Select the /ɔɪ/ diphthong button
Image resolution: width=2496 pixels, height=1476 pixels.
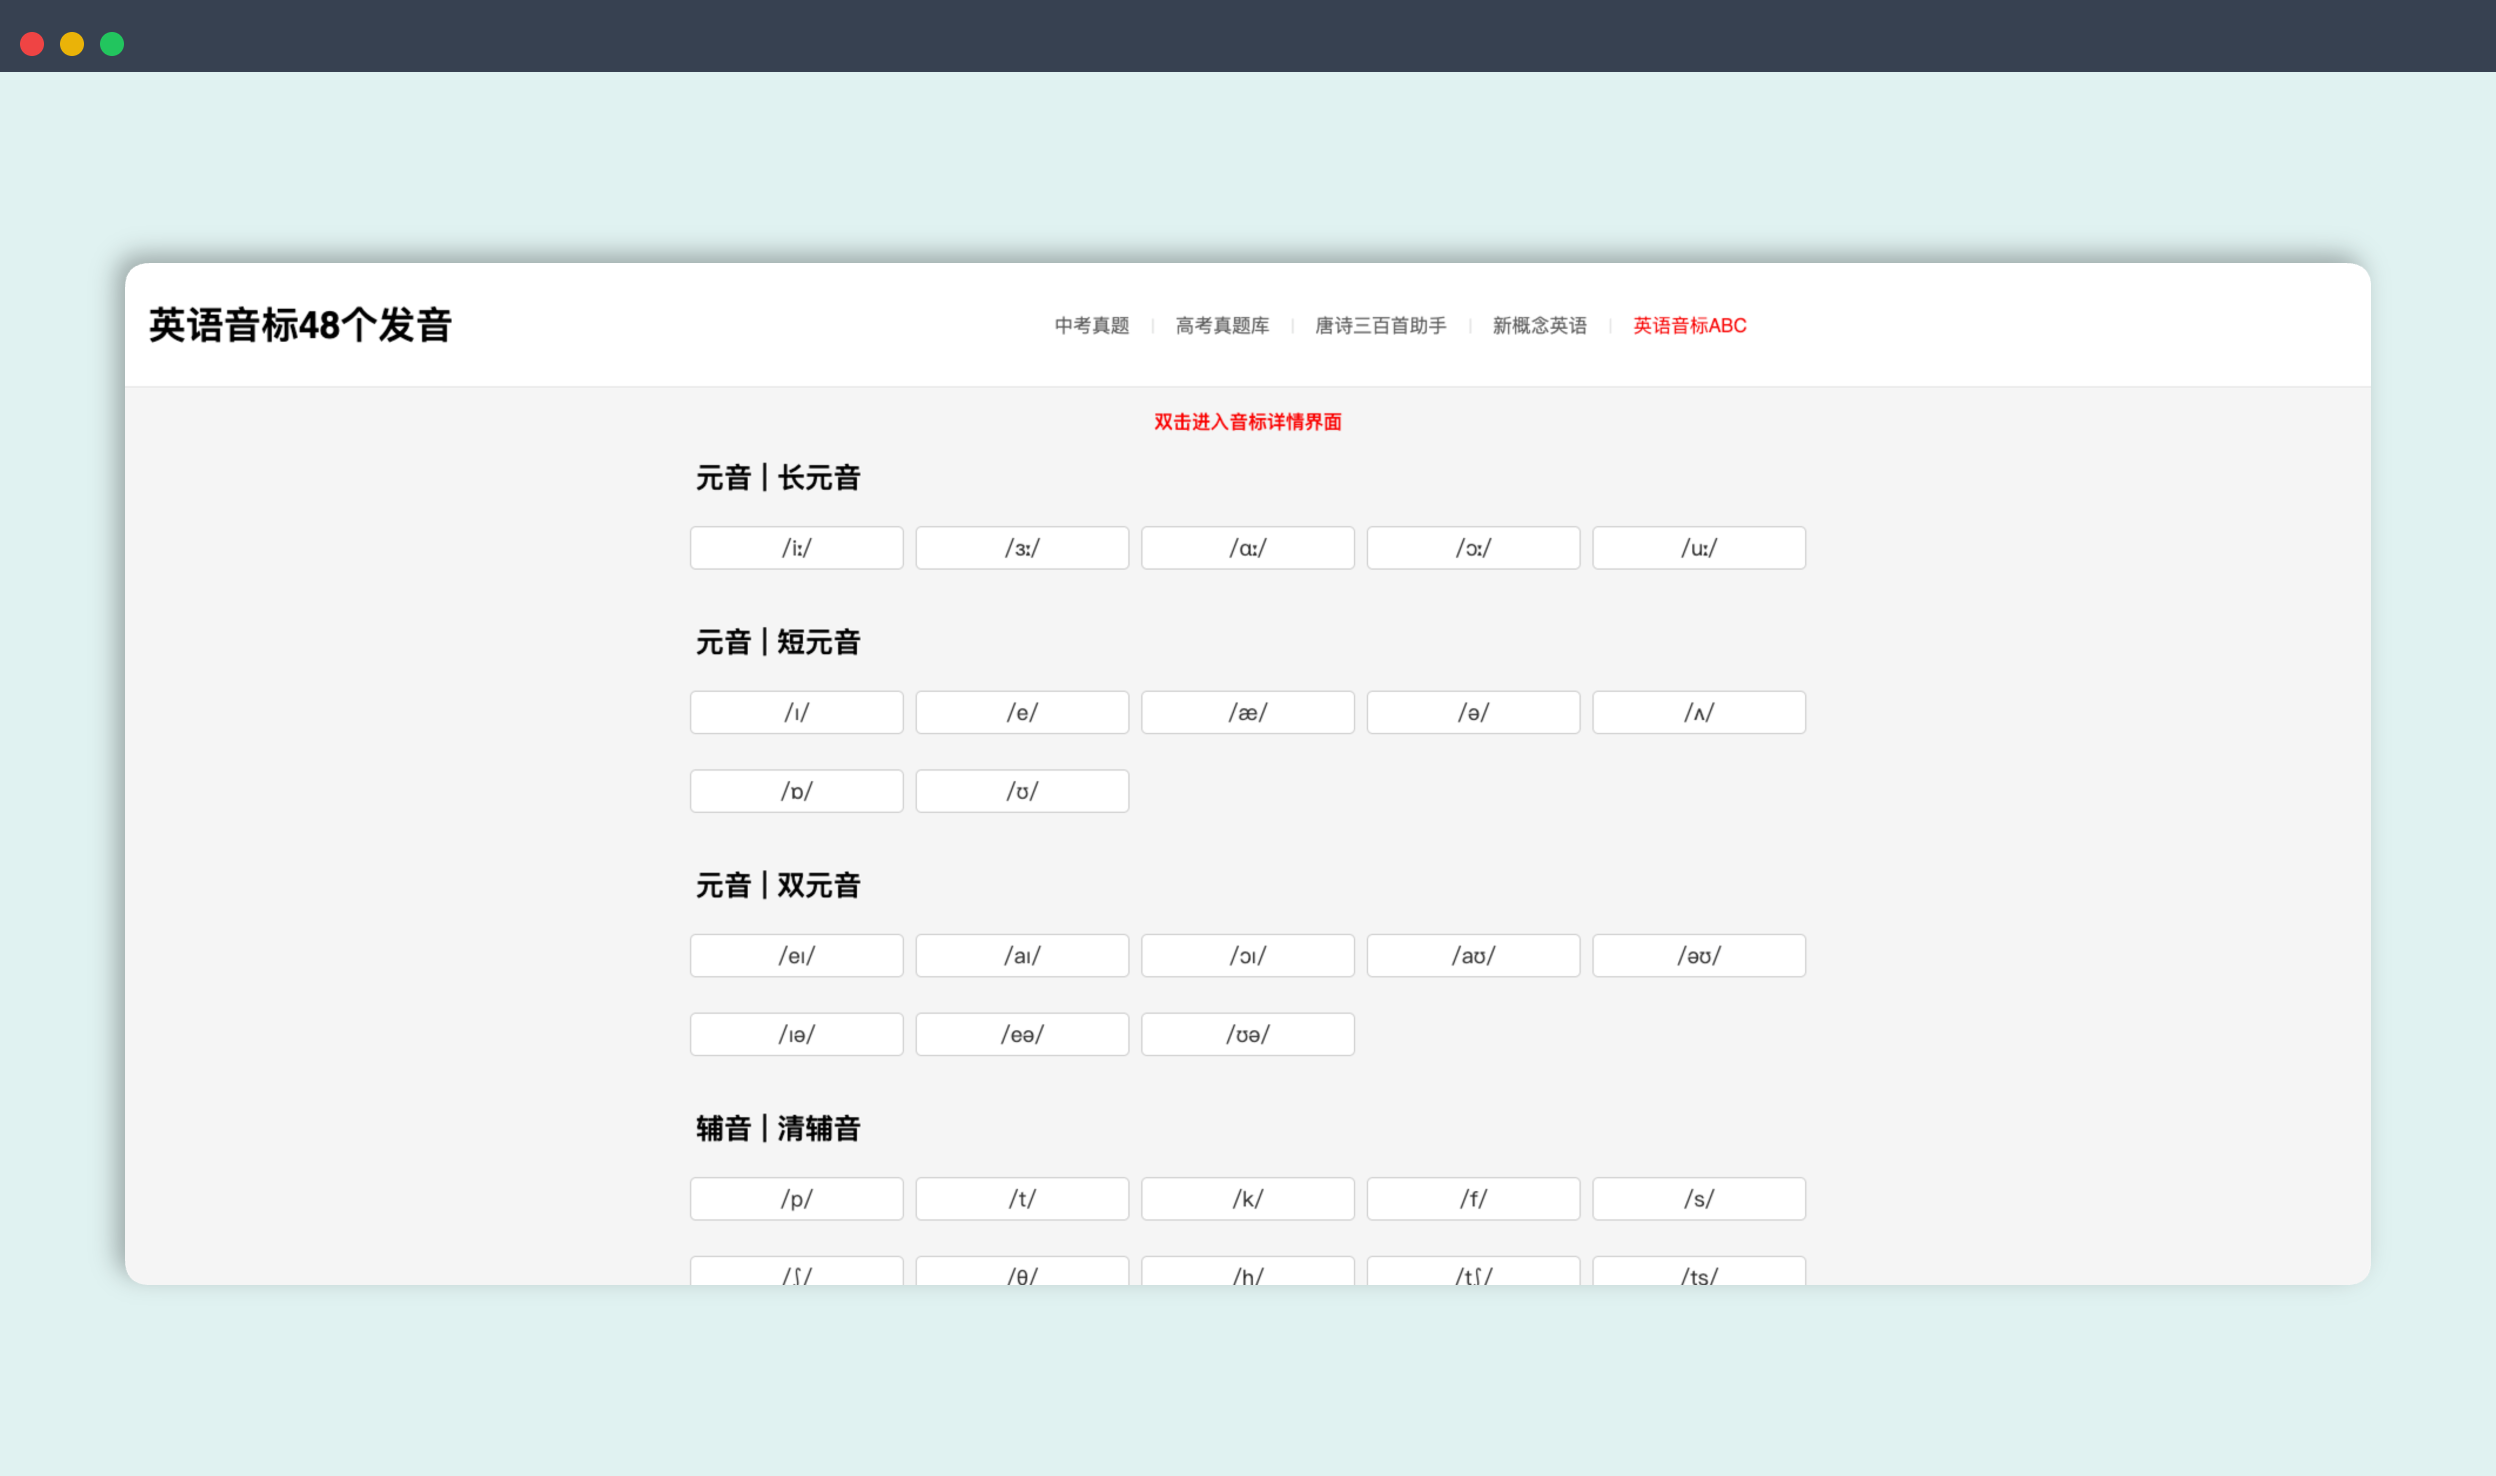coord(1247,956)
